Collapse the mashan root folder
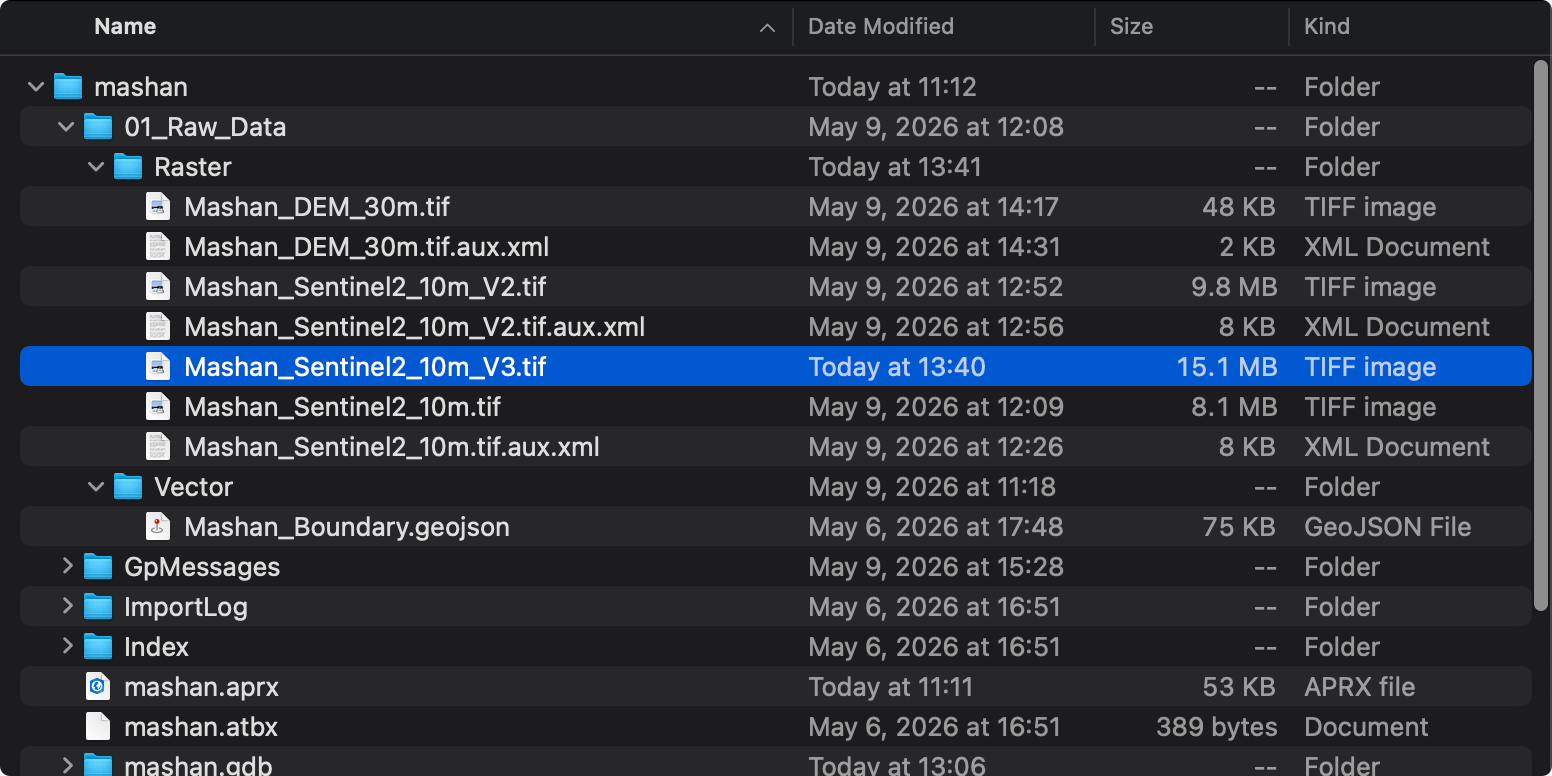This screenshot has width=1552, height=776. click(x=36, y=87)
